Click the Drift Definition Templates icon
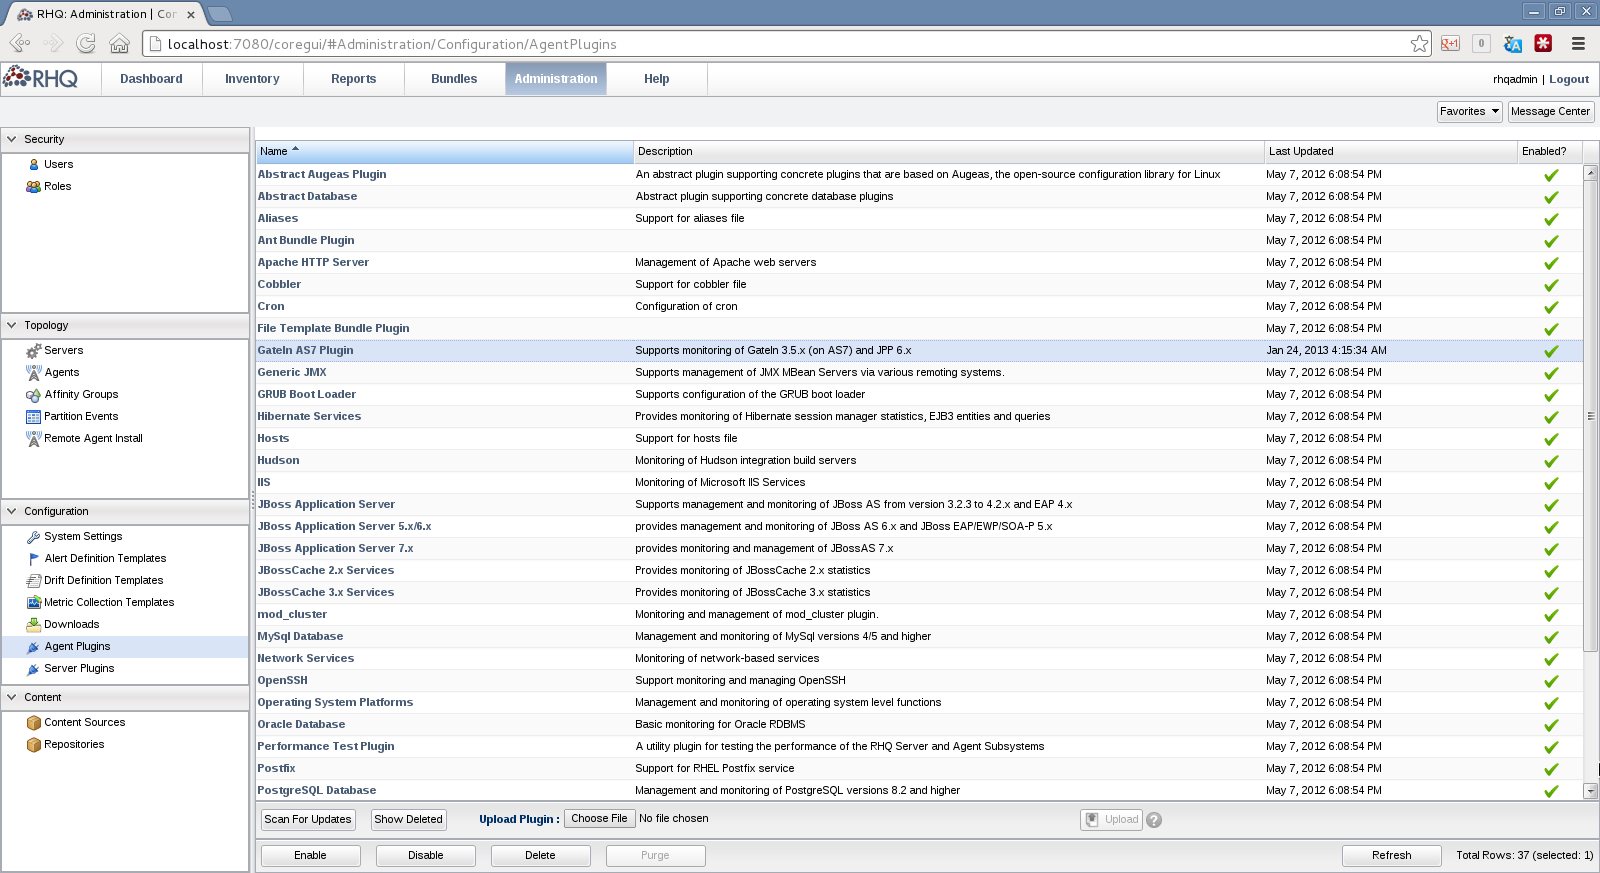The width and height of the screenshot is (1600, 873). coord(34,580)
